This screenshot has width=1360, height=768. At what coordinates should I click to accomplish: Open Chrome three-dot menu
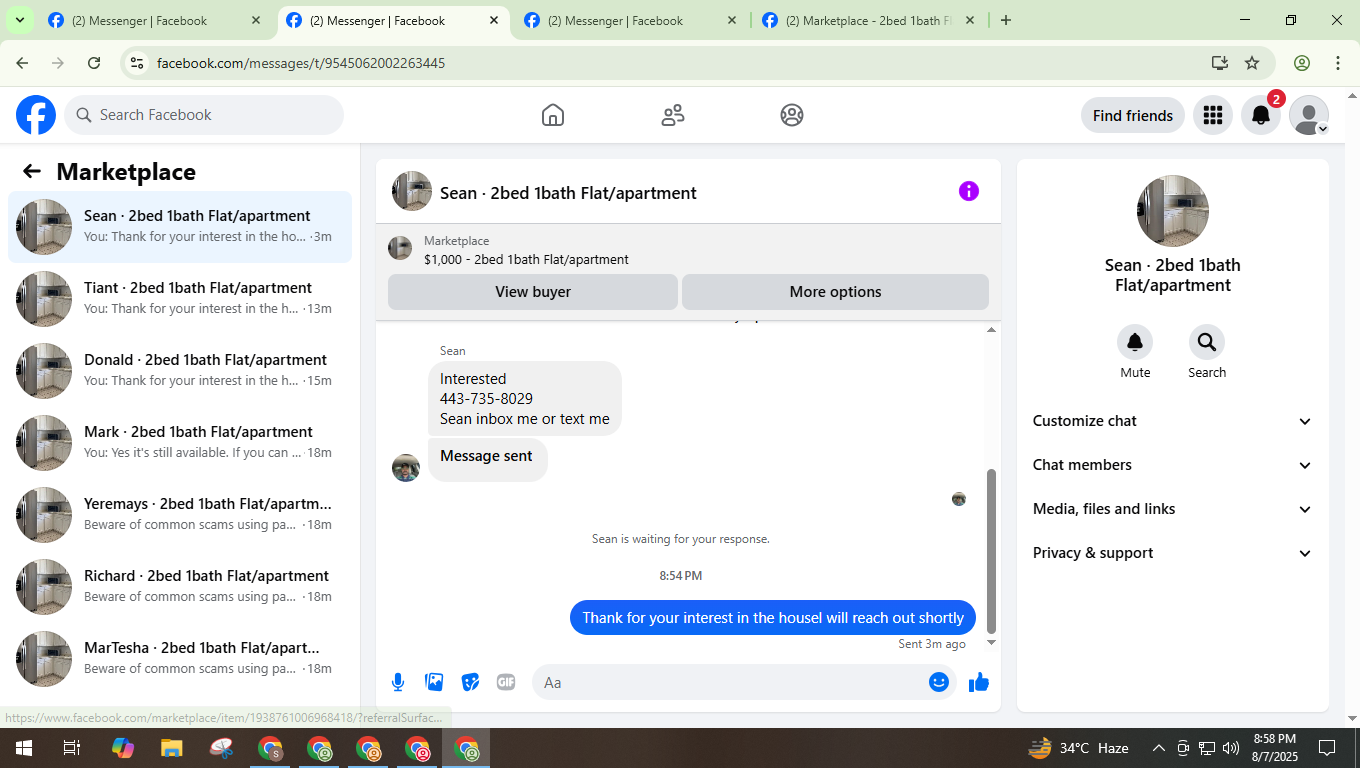tap(1338, 63)
